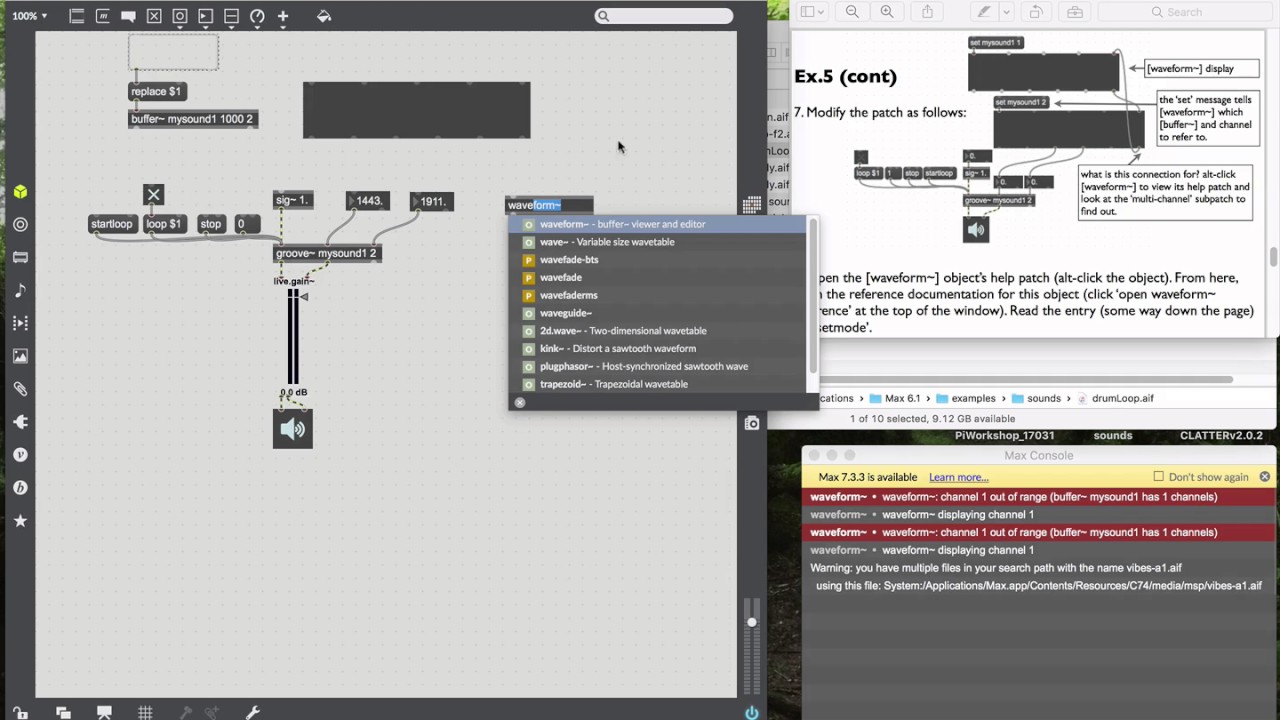Open the Preview sidebar view dropdown
Viewport: 1280px width, 720px height.
point(812,12)
